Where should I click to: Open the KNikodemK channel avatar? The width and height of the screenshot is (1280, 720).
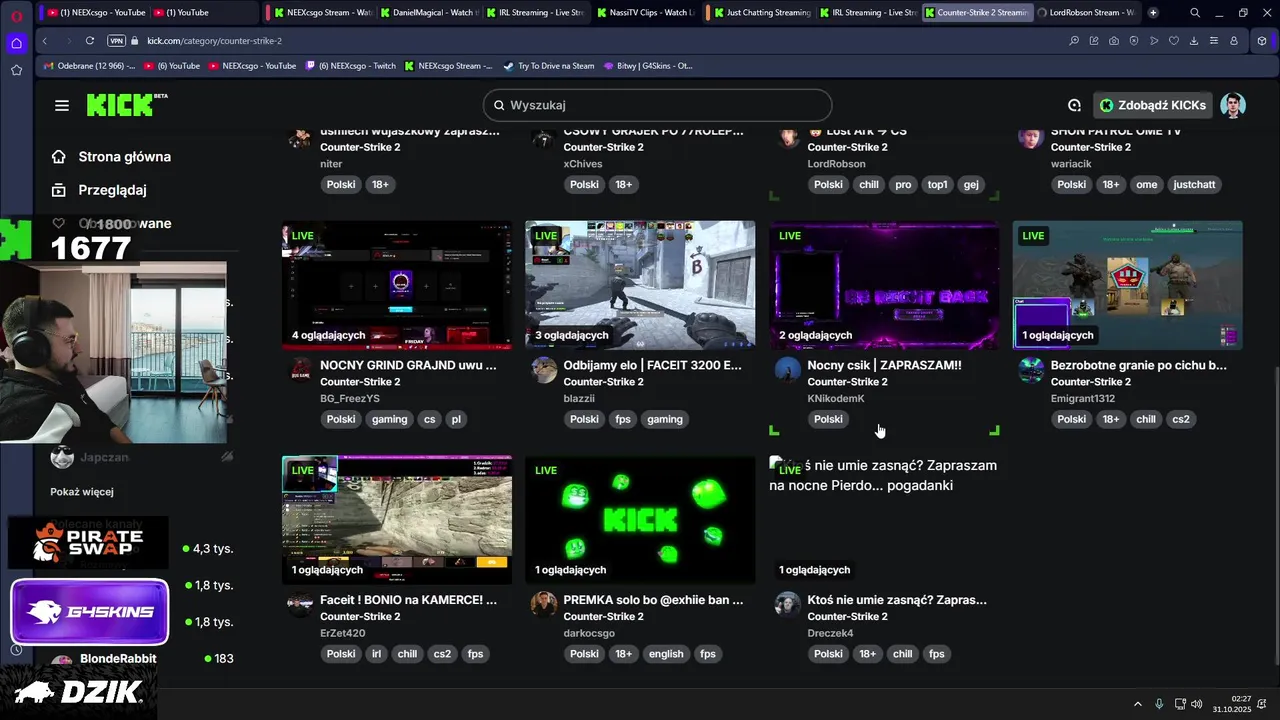788,370
